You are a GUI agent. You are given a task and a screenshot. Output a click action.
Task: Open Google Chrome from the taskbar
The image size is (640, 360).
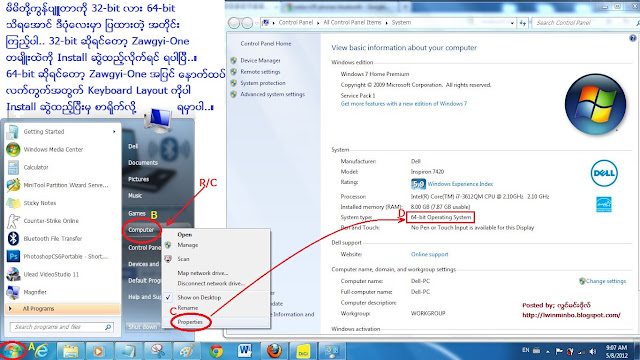click(216, 351)
